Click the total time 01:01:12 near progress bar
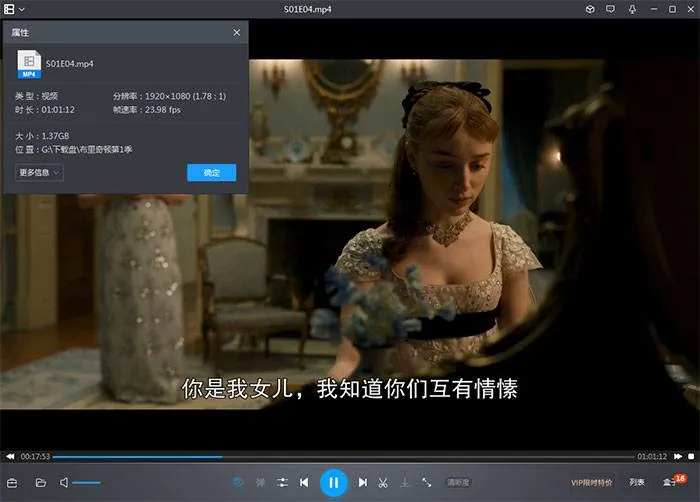Image resolution: width=700 pixels, height=502 pixels. (652, 456)
